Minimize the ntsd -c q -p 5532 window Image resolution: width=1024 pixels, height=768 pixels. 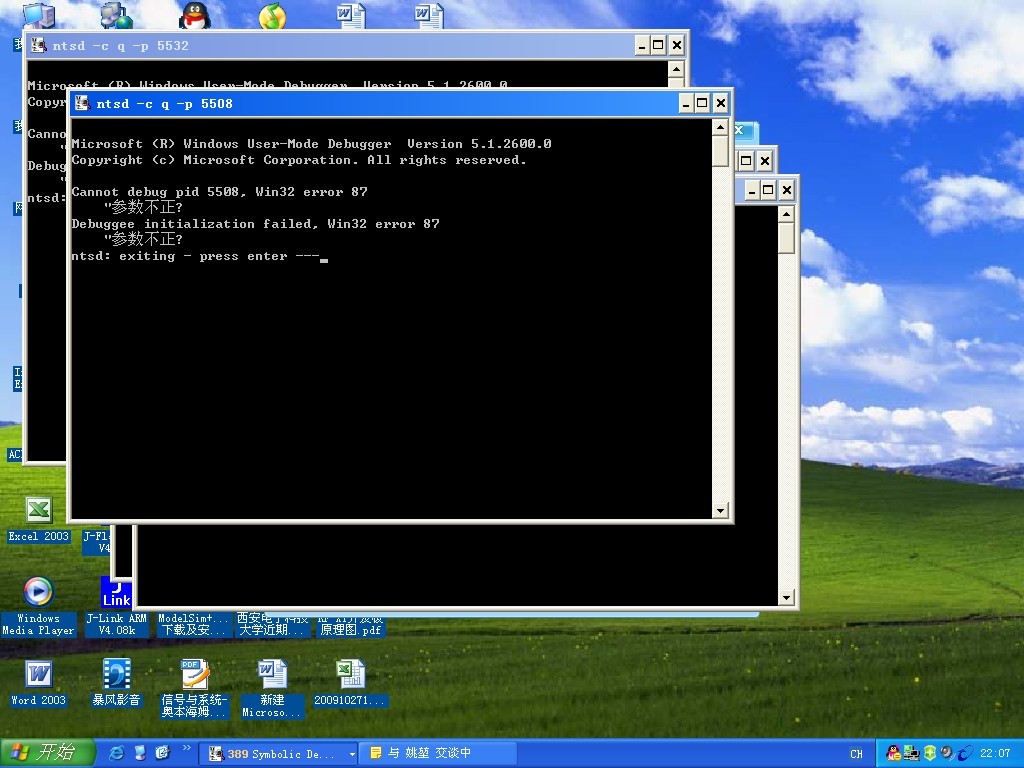(643, 45)
